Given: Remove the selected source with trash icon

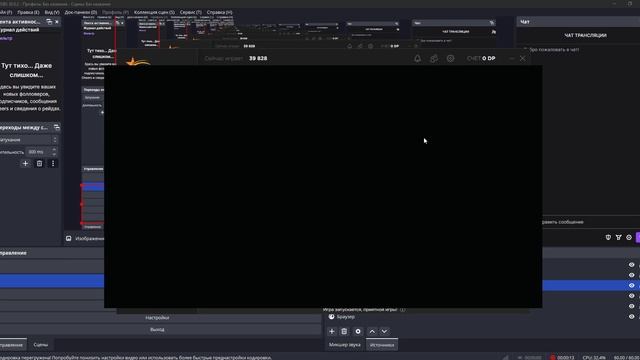Looking at the screenshot, I should (344, 331).
